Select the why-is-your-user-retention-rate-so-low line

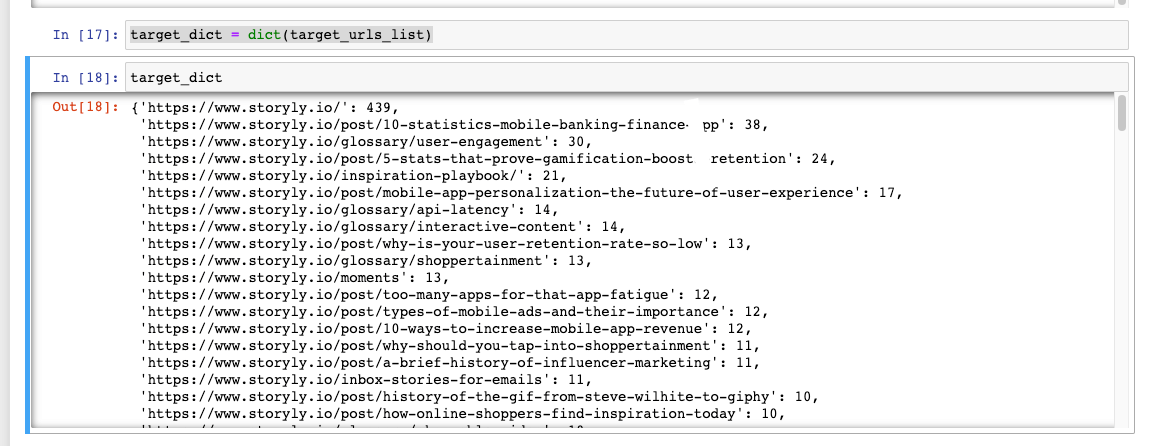click(x=446, y=243)
